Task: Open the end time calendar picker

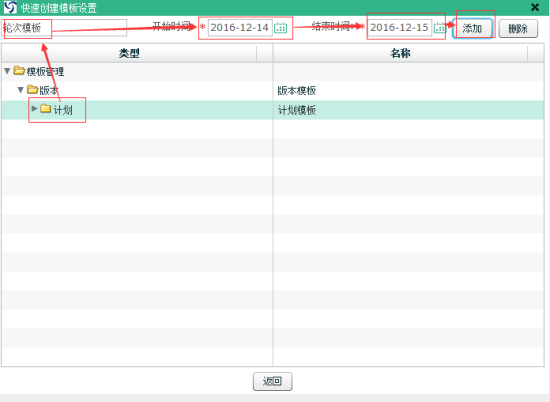Action: [x=439, y=27]
